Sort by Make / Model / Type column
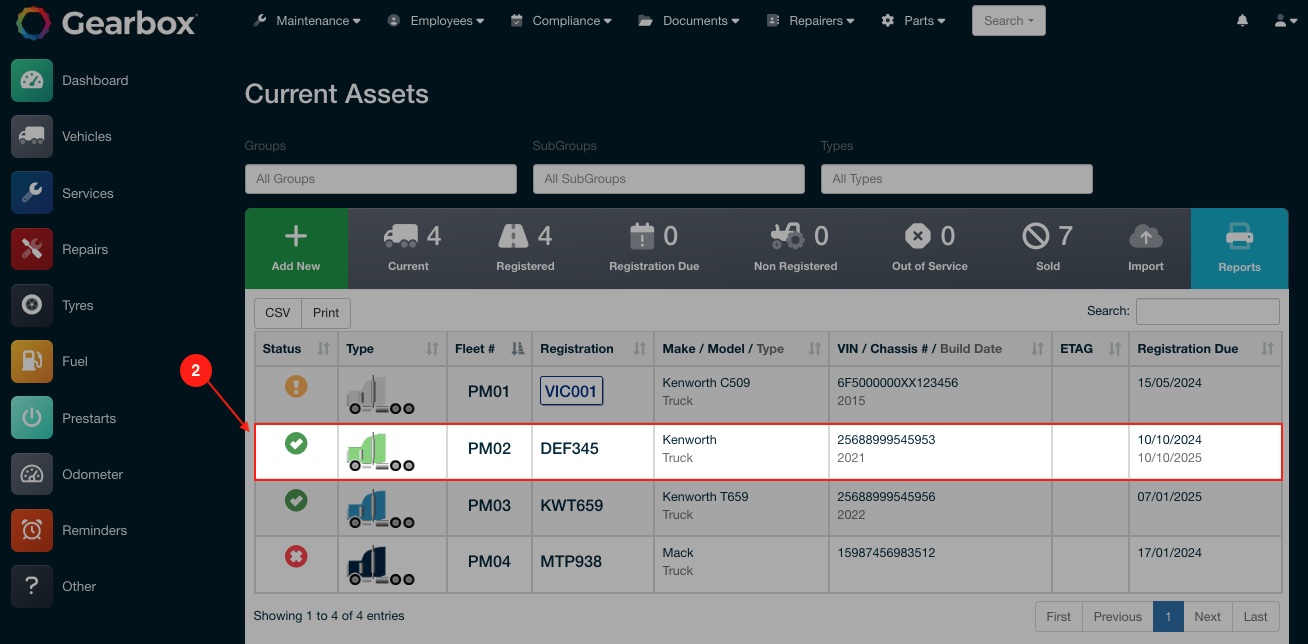This screenshot has width=1308, height=644. [741, 349]
